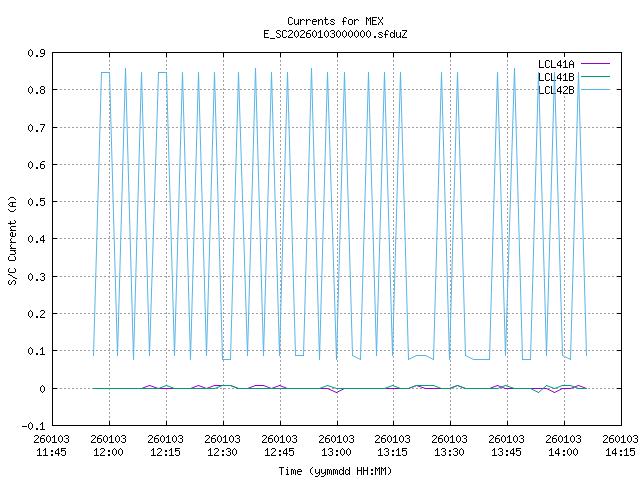The width and height of the screenshot is (640, 480).
Task: Select the light blue LCL42B legend line sample
Action: [x=594, y=89]
